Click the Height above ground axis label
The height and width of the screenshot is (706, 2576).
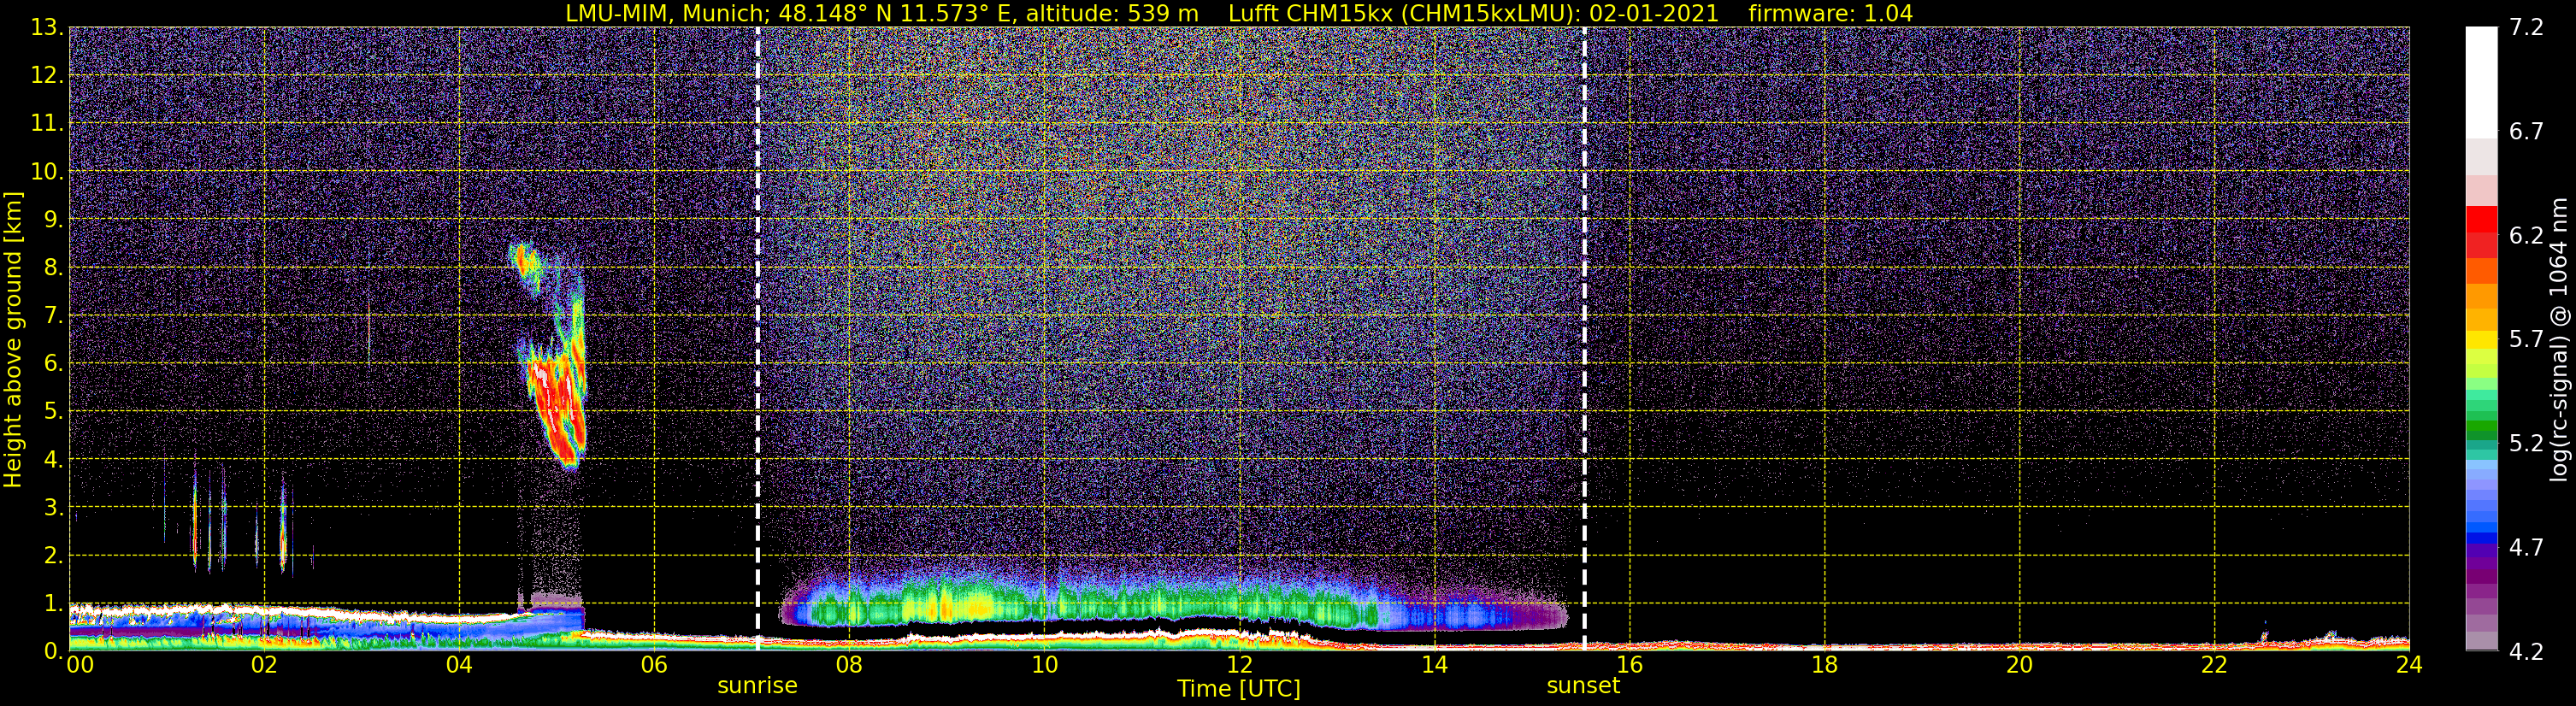13,340
